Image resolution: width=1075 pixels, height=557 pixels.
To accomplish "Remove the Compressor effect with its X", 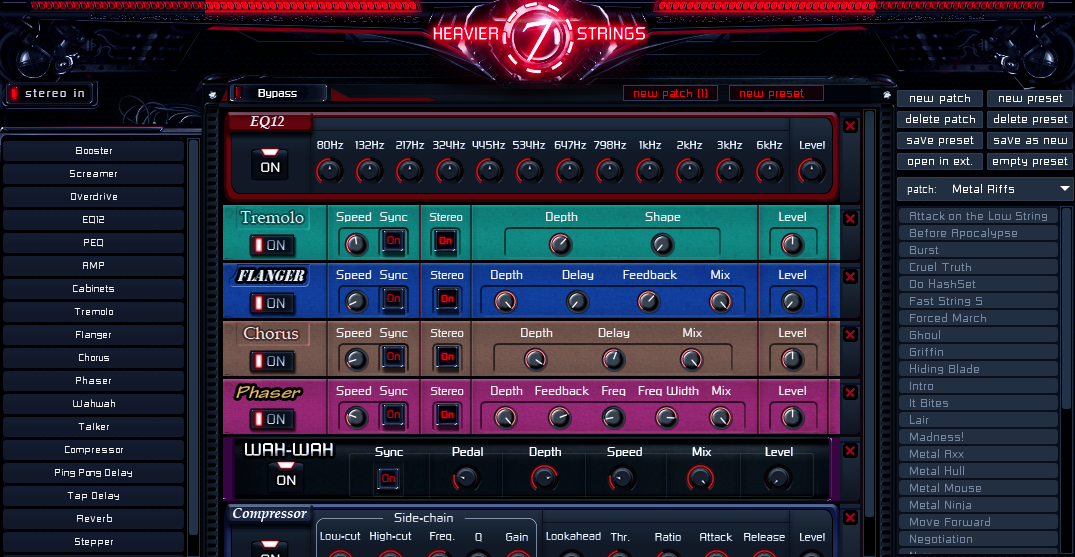I will [850, 518].
